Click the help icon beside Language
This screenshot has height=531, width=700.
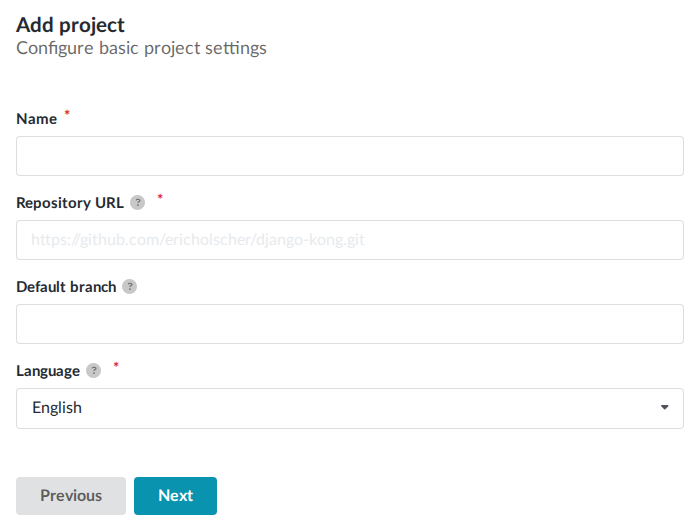click(x=94, y=371)
